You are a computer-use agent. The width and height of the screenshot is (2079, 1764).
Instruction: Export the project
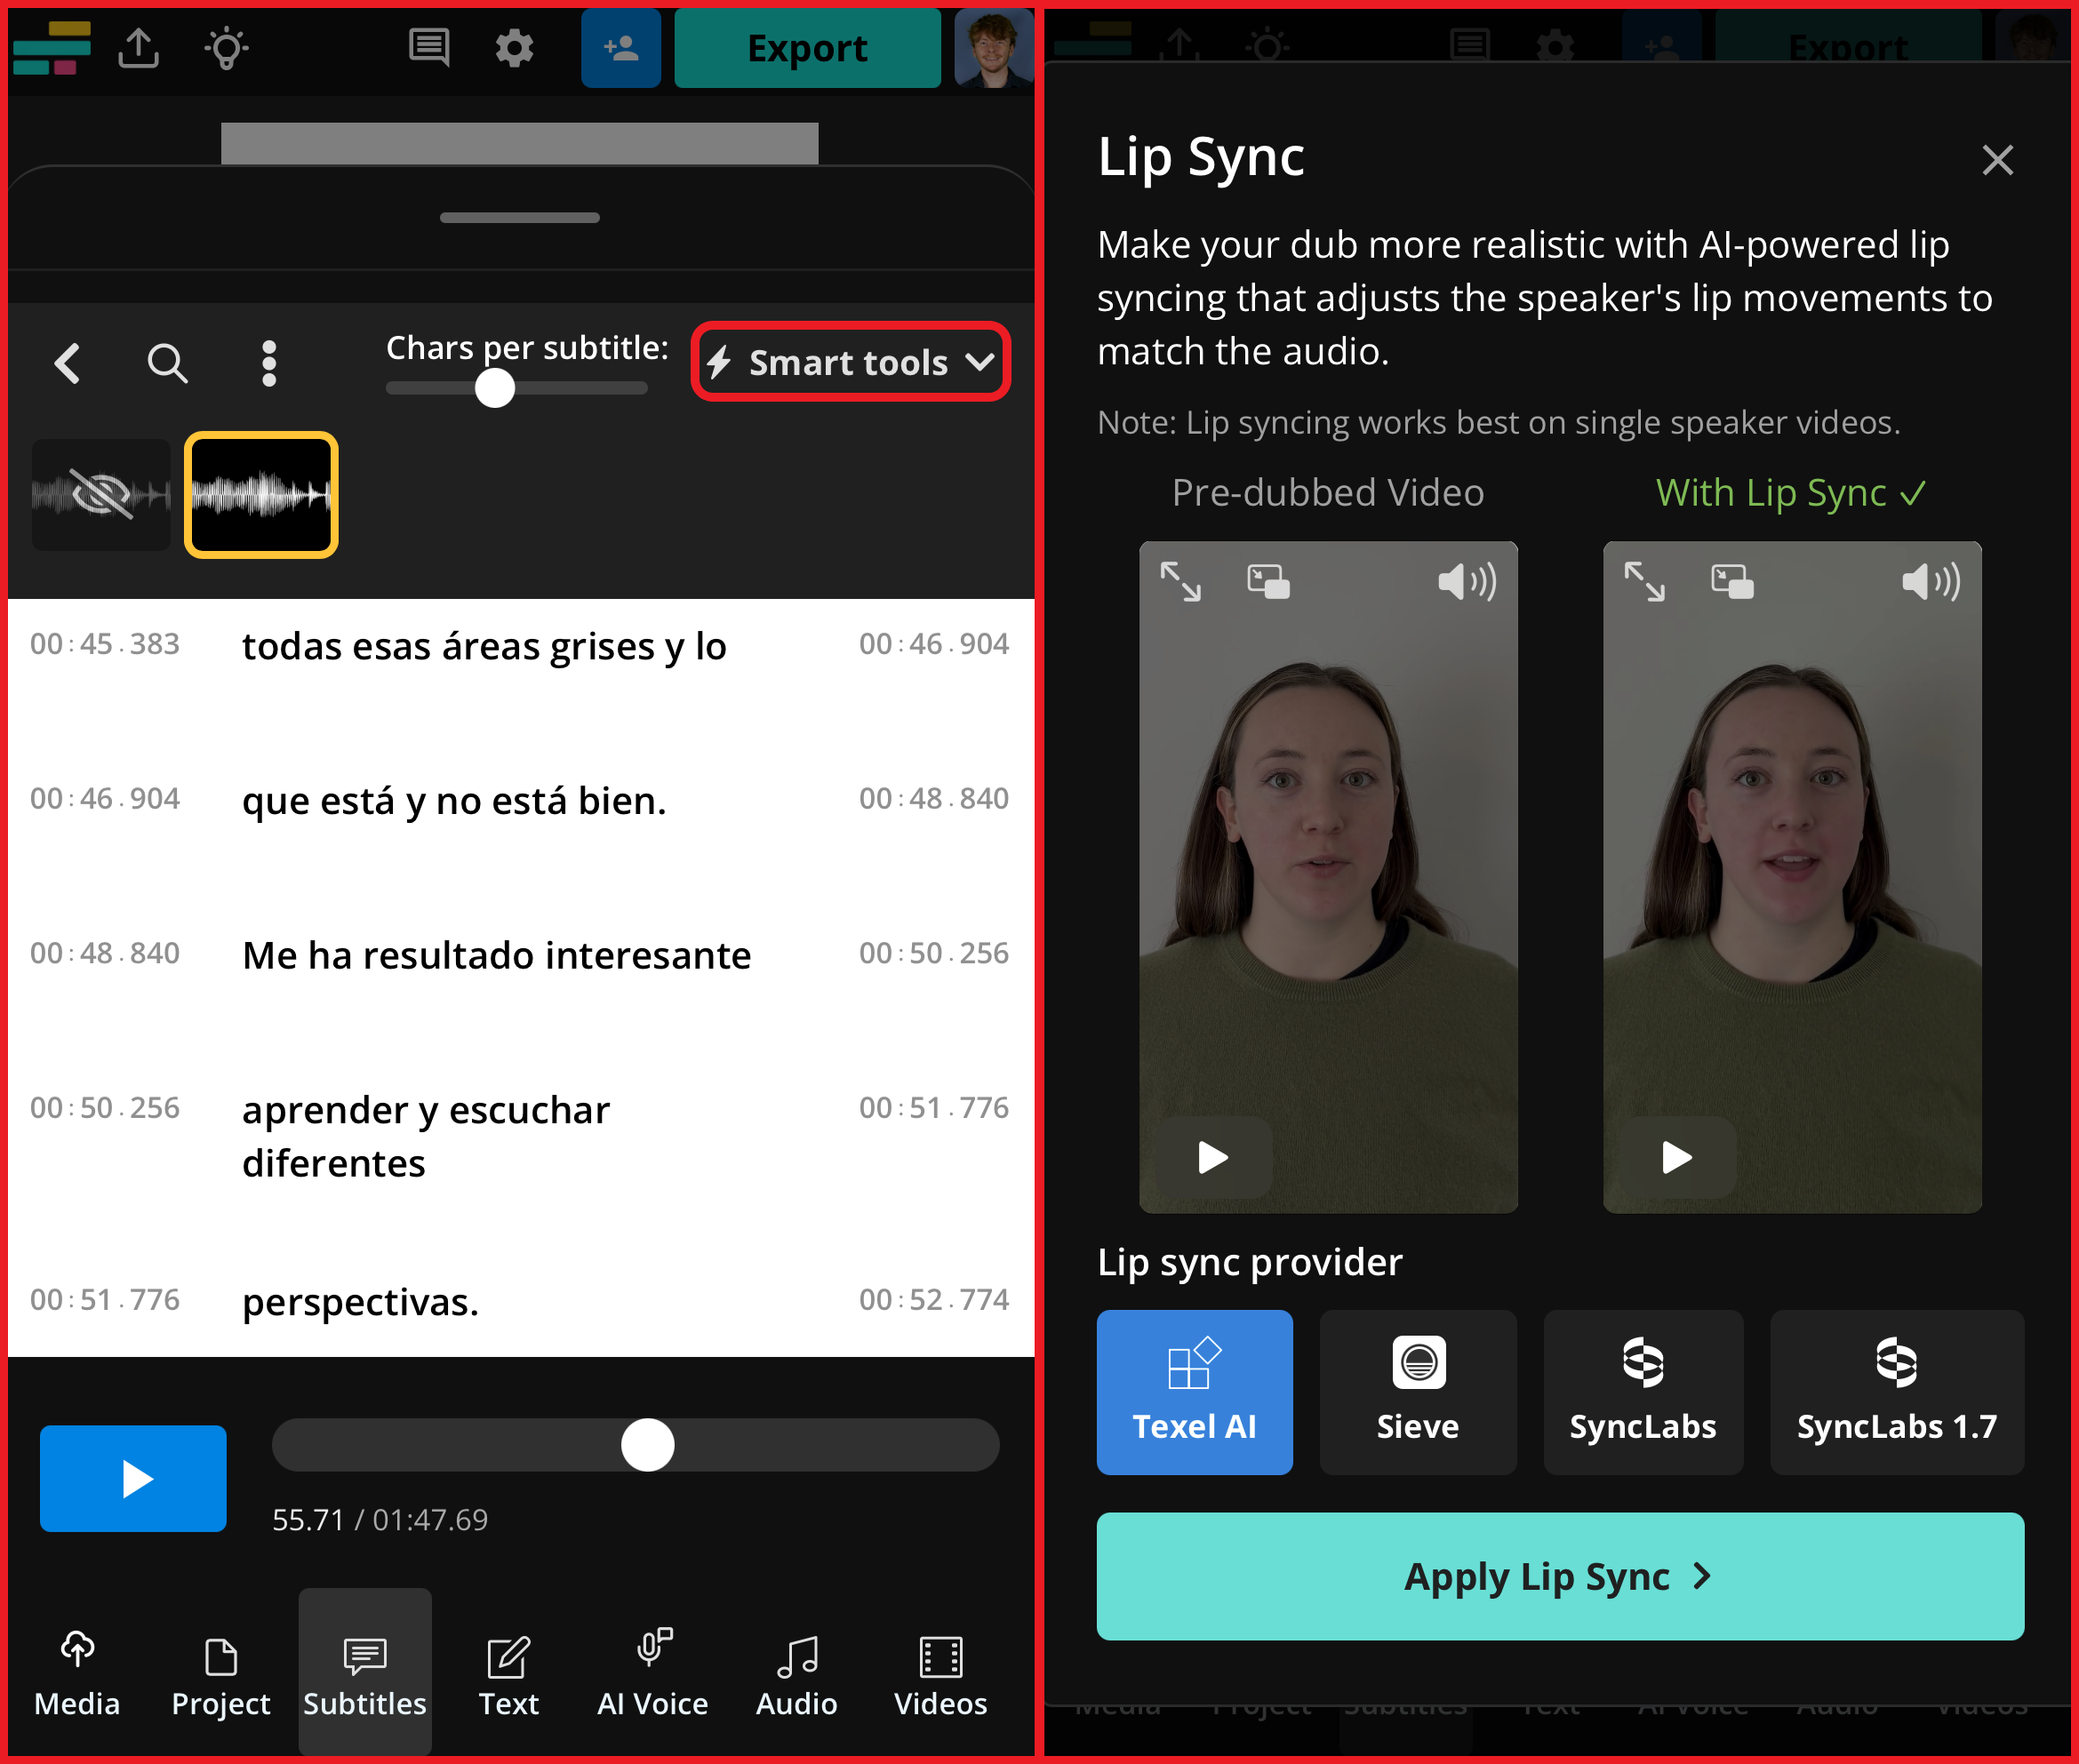pos(807,47)
